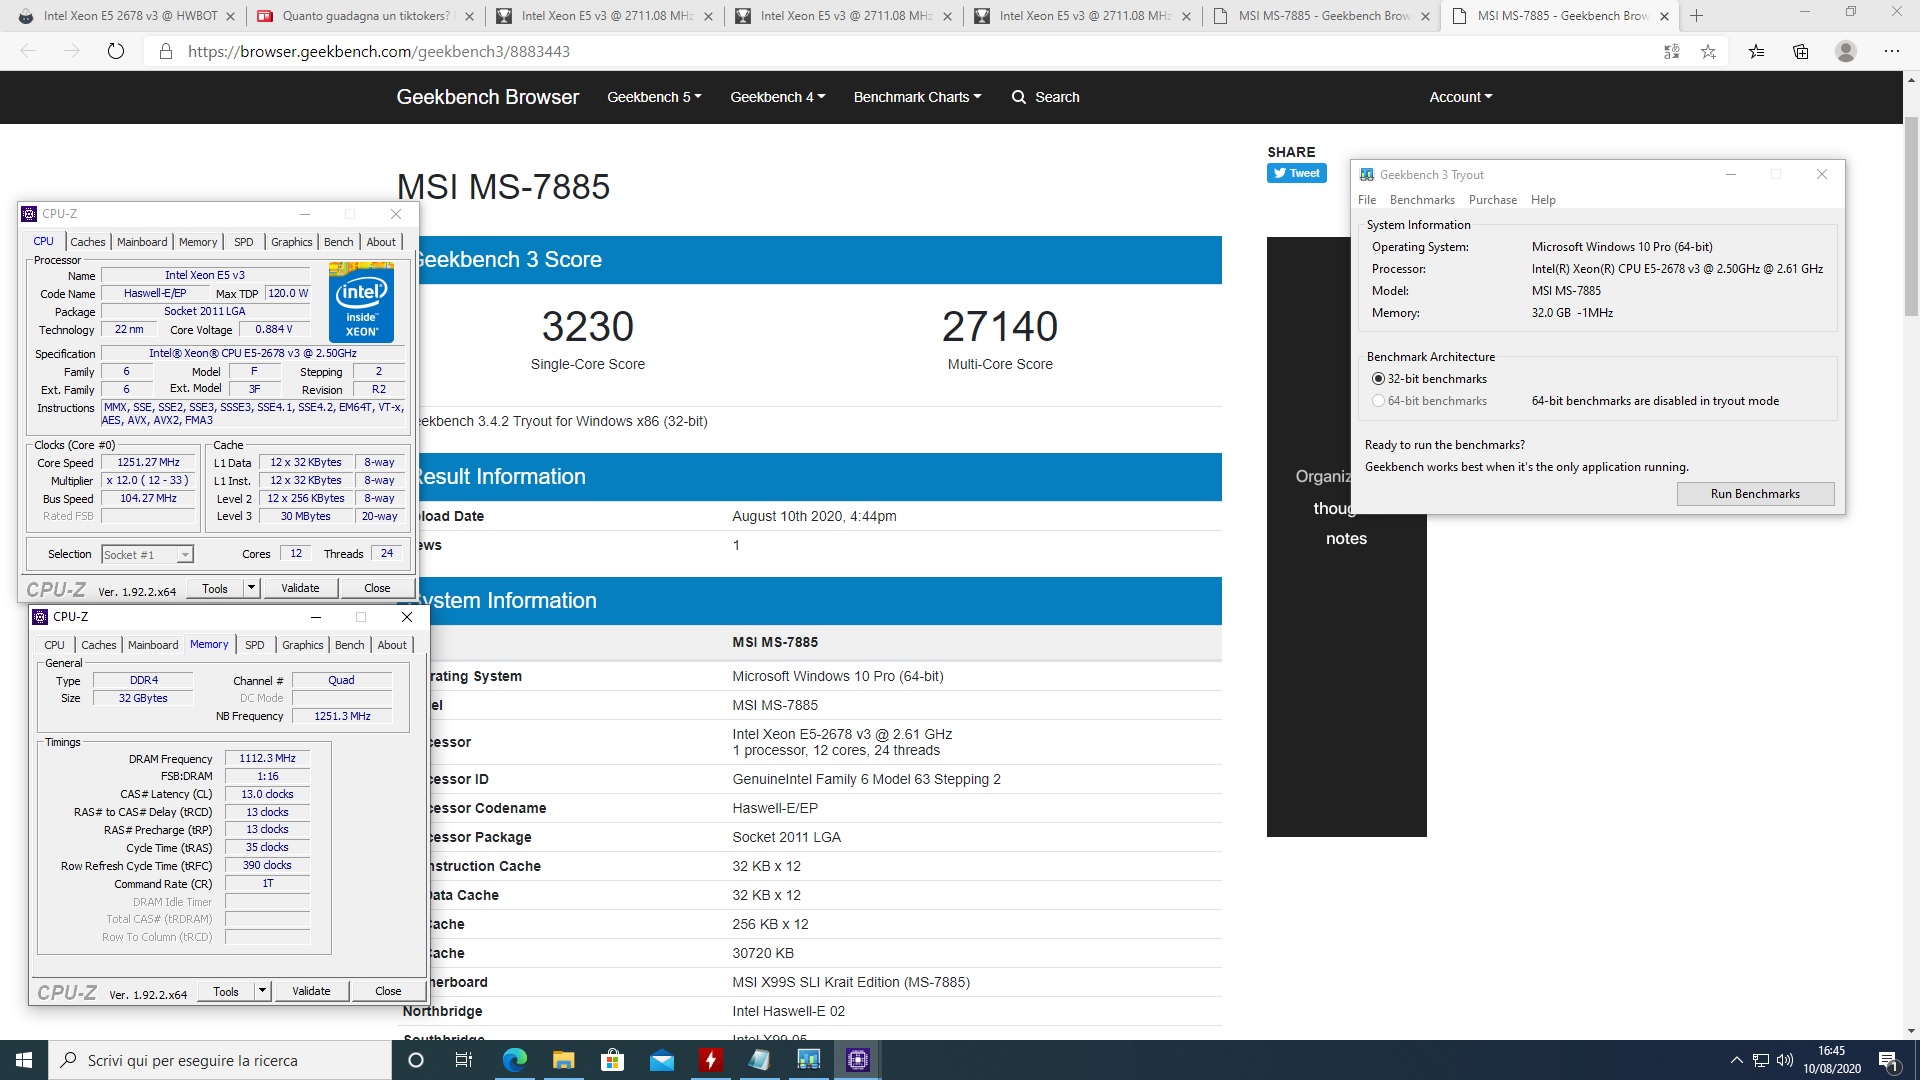
Task: Click the Run Benchmarks button
Action: pyautogui.click(x=1755, y=494)
